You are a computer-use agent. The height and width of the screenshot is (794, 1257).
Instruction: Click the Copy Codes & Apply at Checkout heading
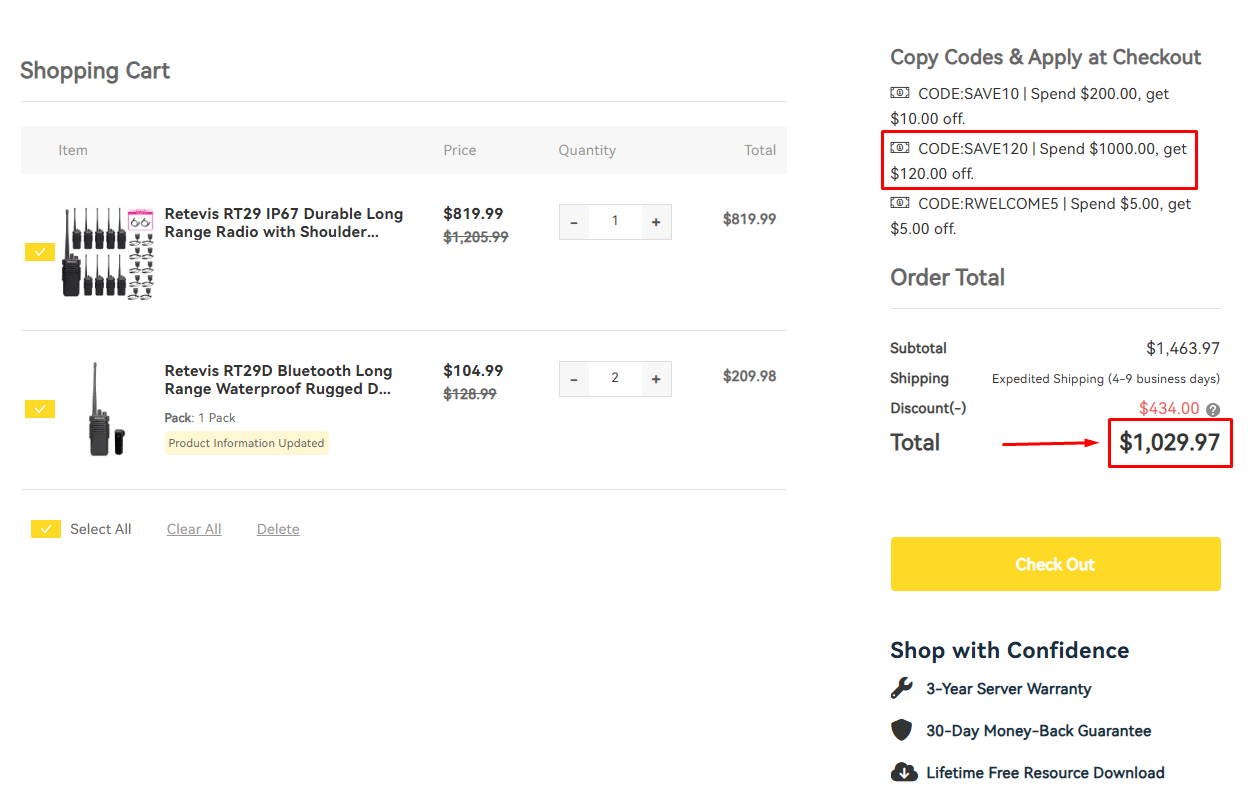1046,57
